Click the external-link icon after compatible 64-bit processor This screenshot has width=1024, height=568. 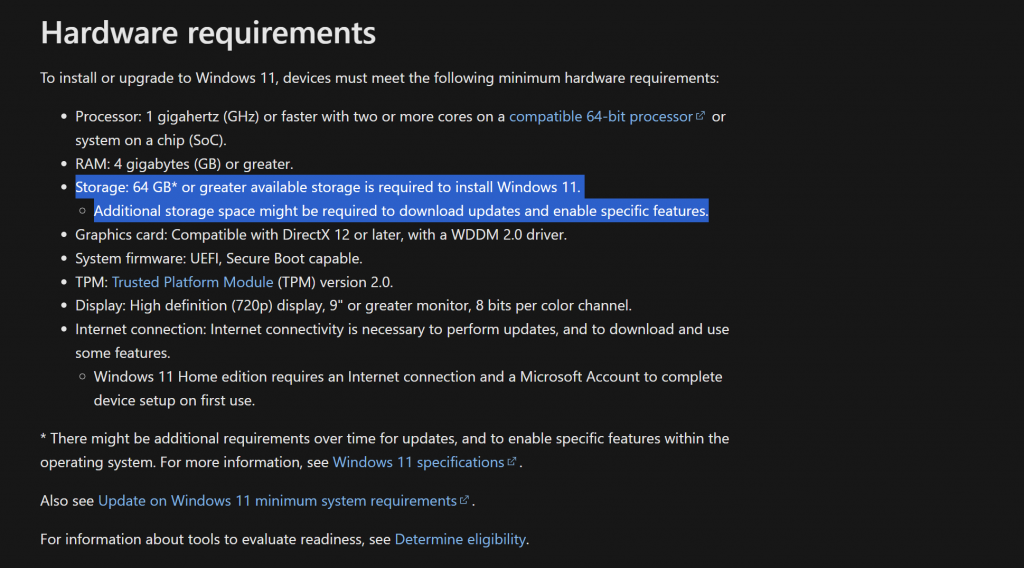(701, 117)
